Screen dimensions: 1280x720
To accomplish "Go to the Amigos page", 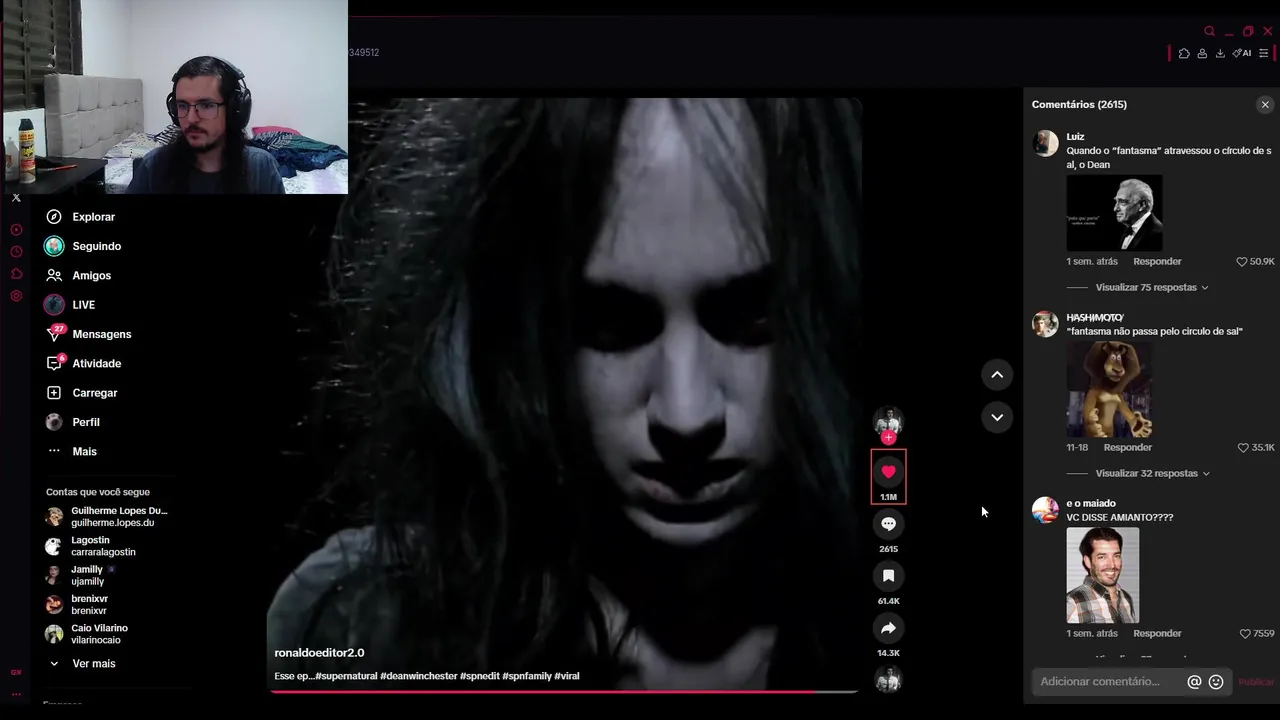I will coord(78,275).
